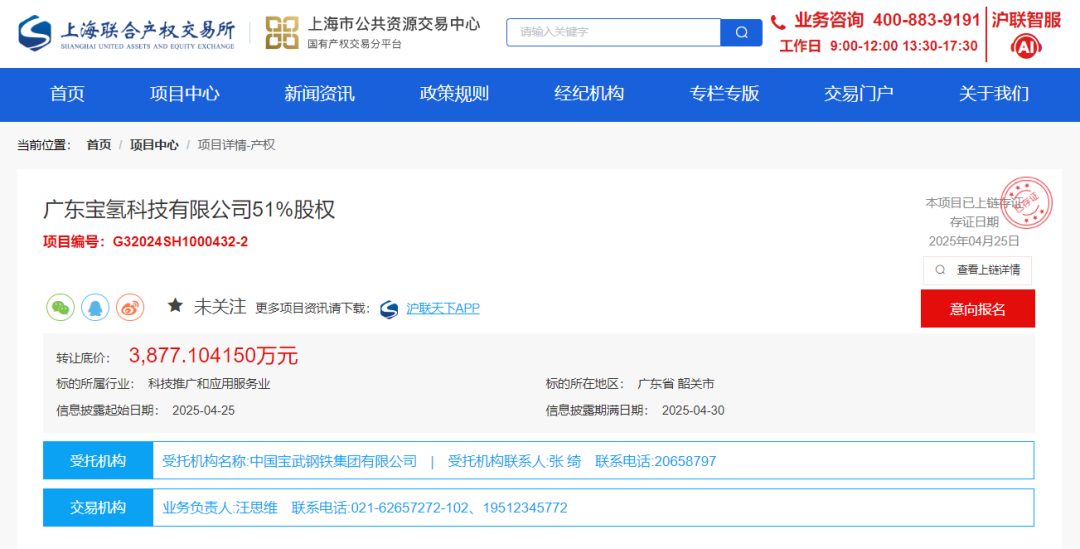
Task: Click 受托机构名称:中国宝武钢铁集团有限公司 text
Action: (x=289, y=461)
